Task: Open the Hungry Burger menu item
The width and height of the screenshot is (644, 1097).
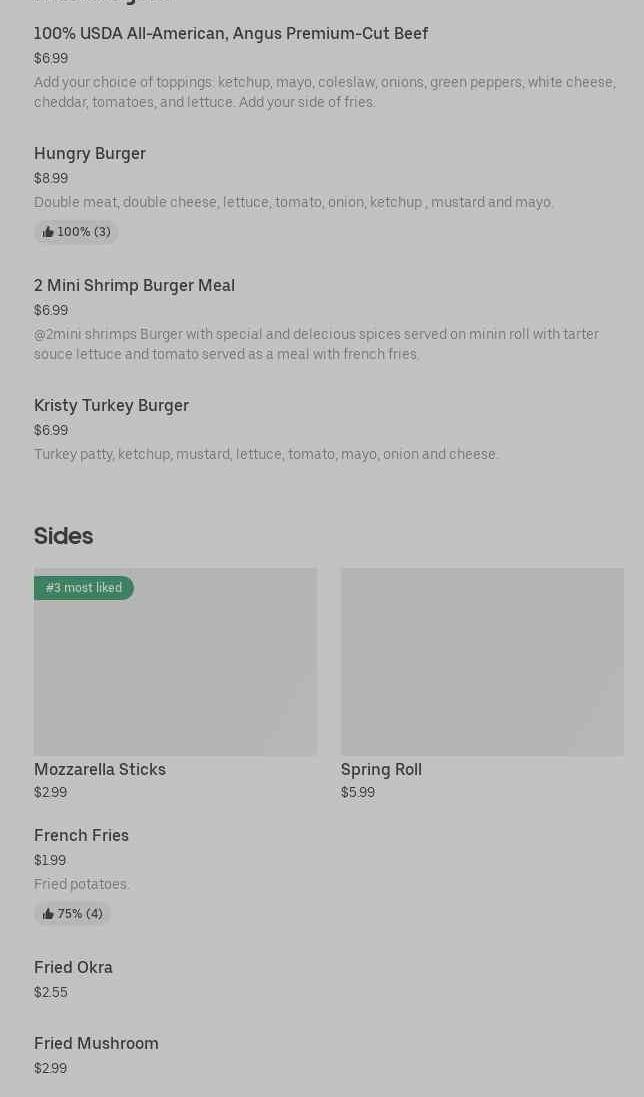Action: (x=90, y=153)
